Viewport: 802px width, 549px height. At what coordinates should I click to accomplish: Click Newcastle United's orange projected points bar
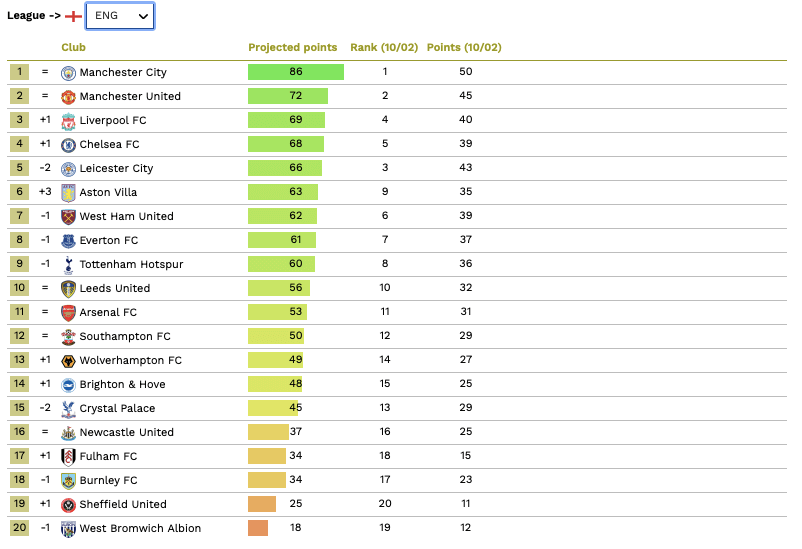(267, 433)
